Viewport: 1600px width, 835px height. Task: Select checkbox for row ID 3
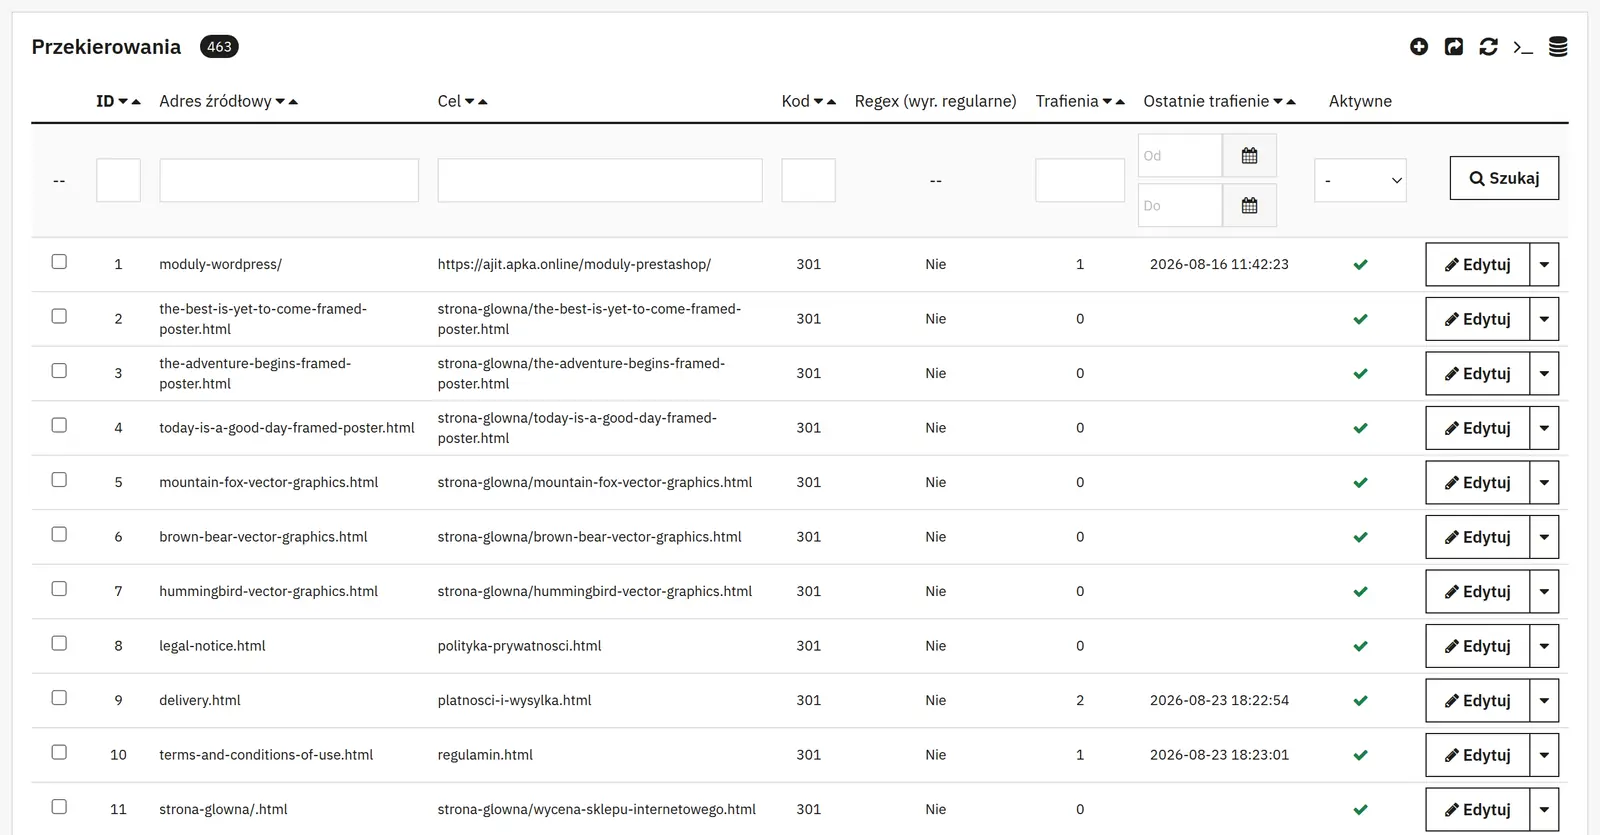point(59,371)
